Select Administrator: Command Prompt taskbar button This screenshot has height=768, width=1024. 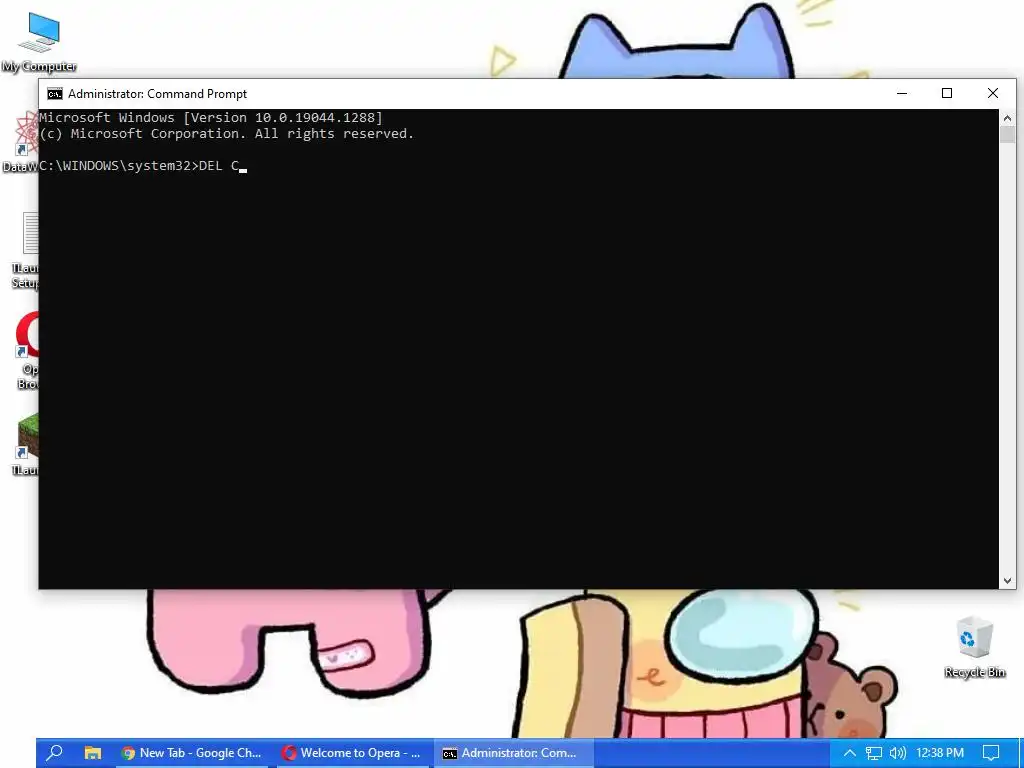point(513,753)
